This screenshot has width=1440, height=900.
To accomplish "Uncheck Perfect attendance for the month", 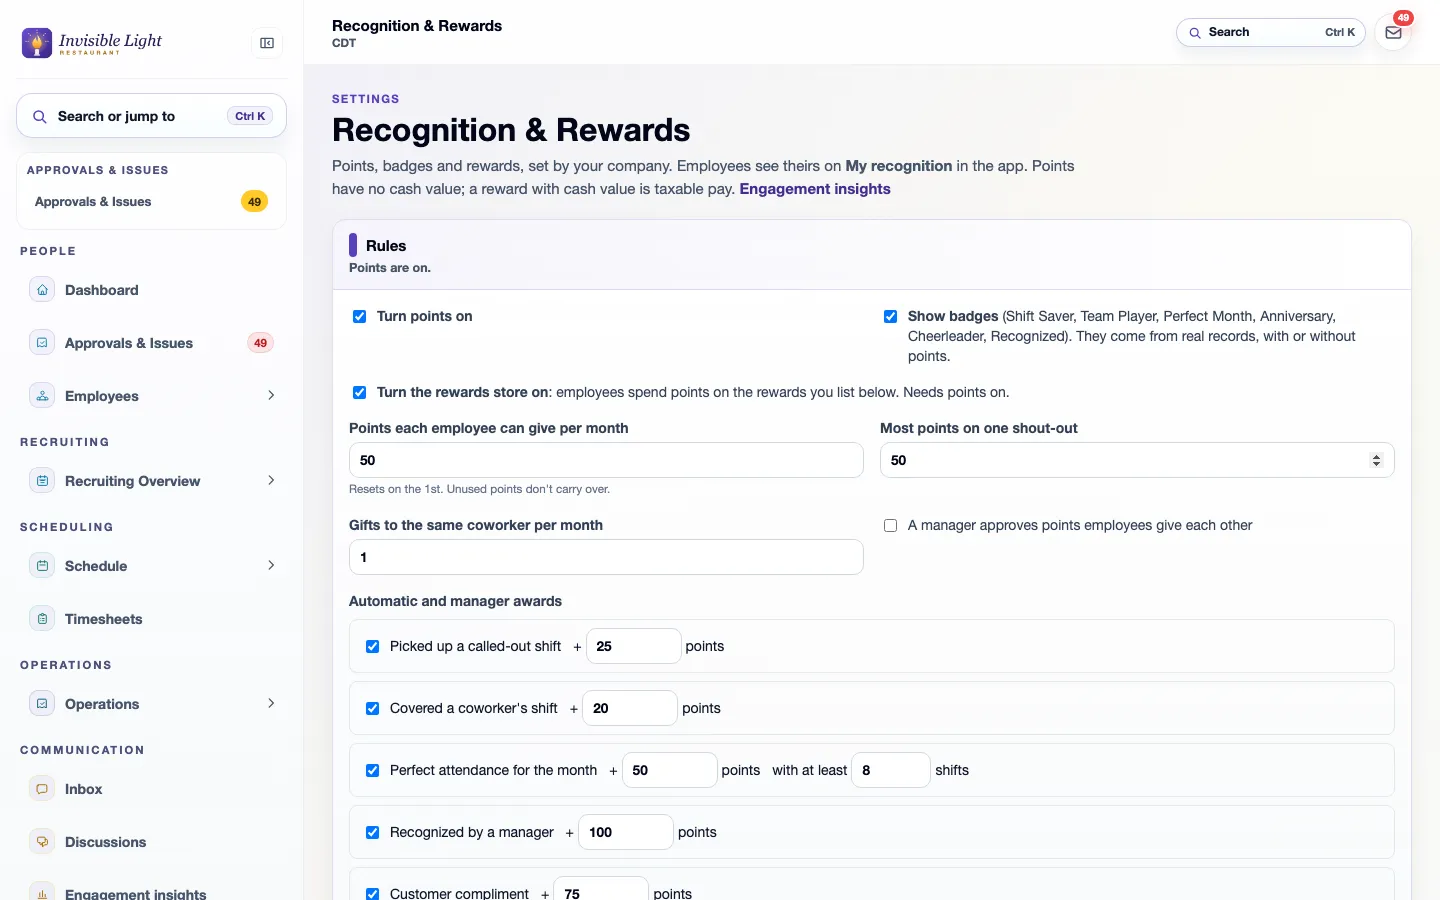I will click(372, 770).
